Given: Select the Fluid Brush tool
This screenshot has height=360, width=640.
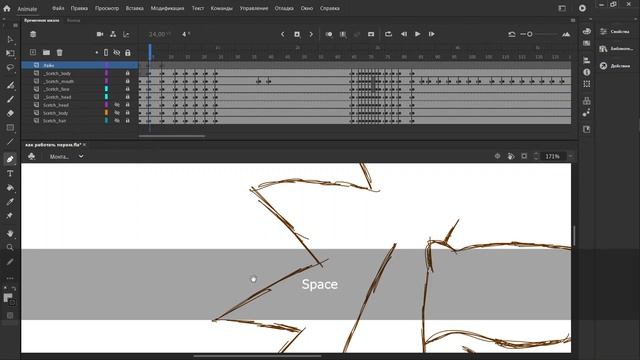Looking at the screenshot, I should pyautogui.click(x=10, y=85).
